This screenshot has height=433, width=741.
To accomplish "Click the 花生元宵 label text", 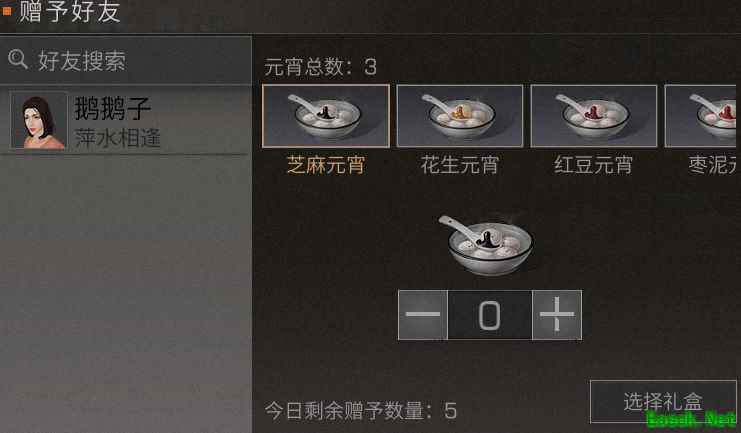I will coord(460,165).
